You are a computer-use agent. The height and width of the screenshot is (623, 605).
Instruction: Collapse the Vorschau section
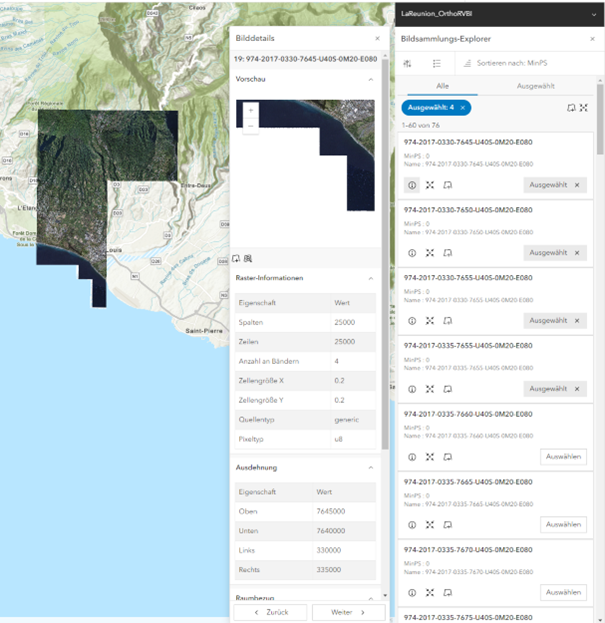pos(371,79)
